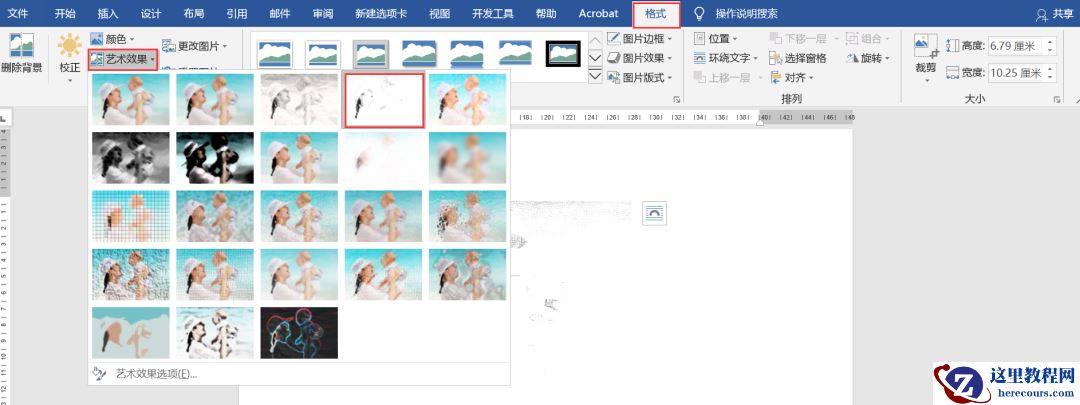Screen dimensions: 1080x405
Task: Click the Change Picture (更改图片) button
Action: [194, 46]
